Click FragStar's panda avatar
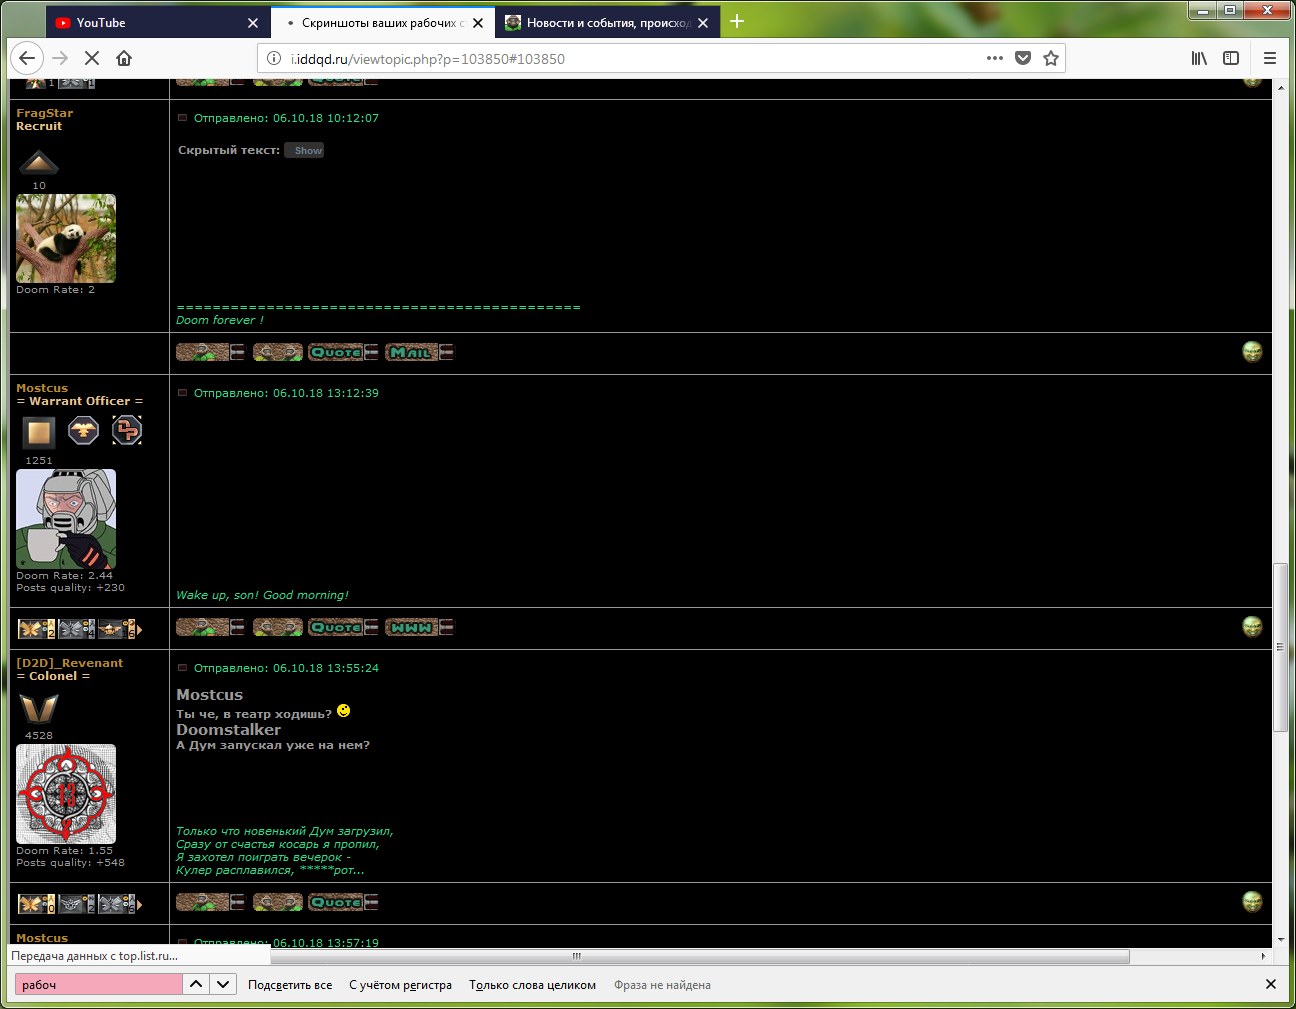1296x1009 pixels. pos(66,238)
